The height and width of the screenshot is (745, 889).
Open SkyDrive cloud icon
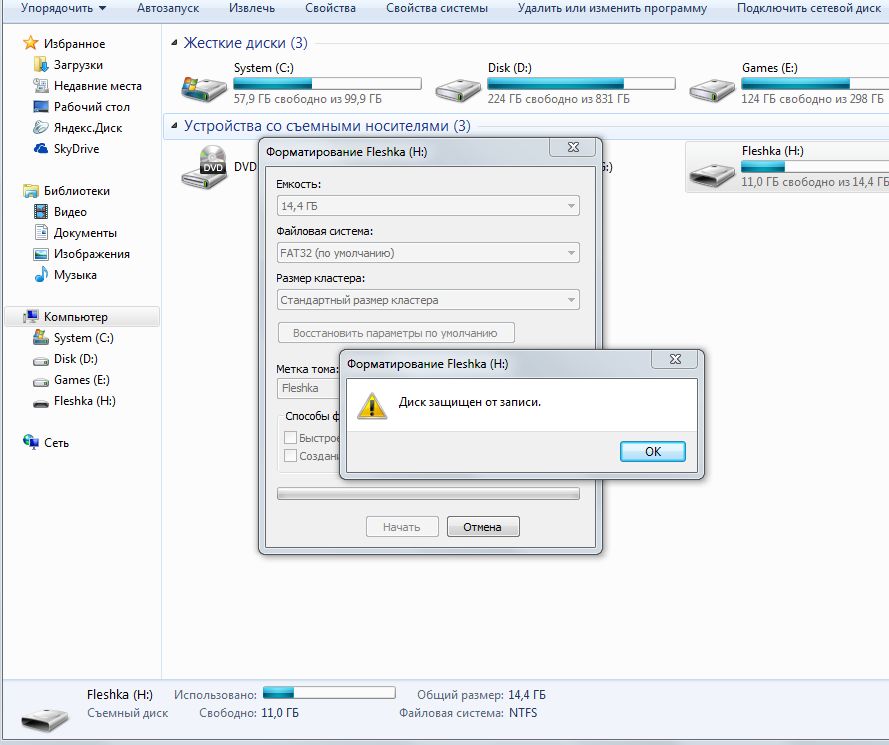(x=41, y=149)
